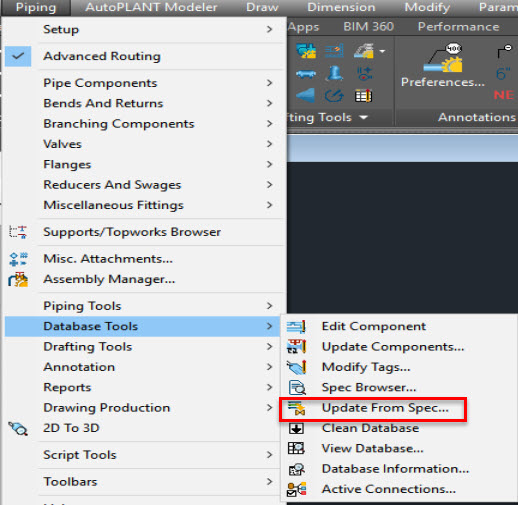518x505 pixels.
Task: Switch to the Performance ribbon tab
Action: [x=458, y=27]
